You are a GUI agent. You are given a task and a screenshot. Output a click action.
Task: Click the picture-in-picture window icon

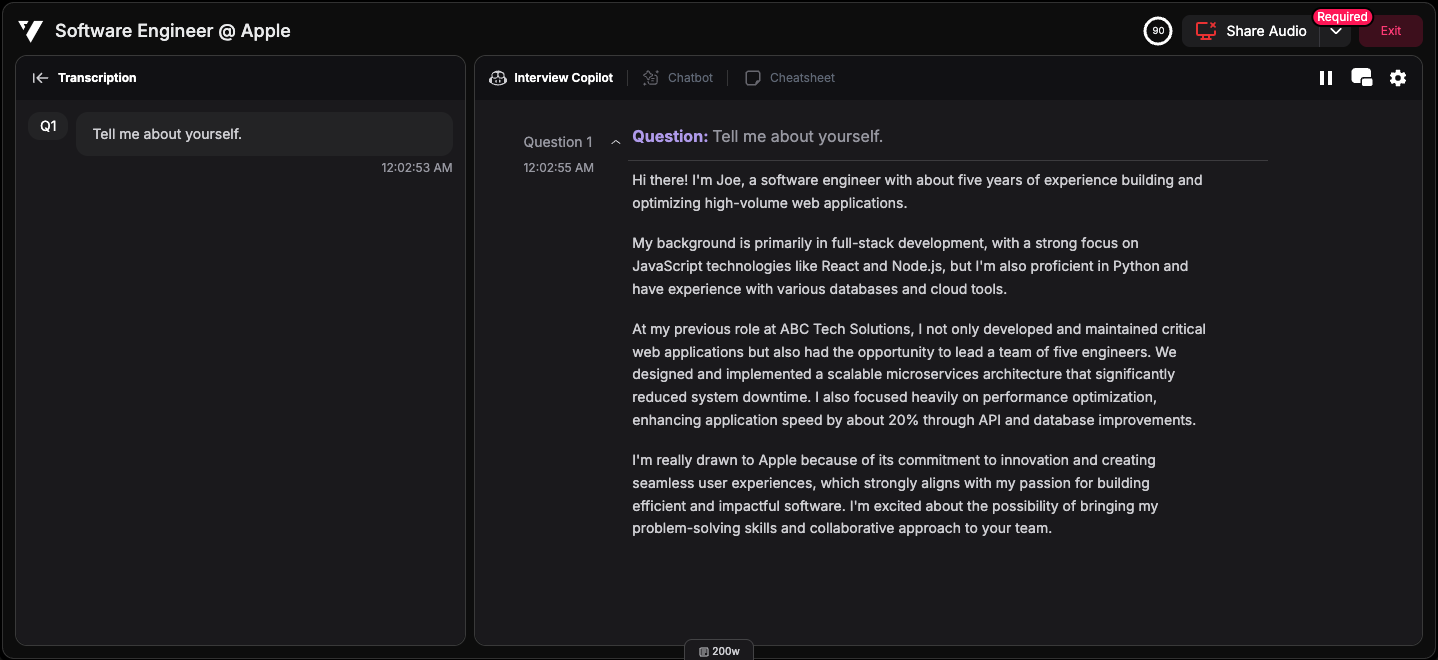pos(1361,78)
